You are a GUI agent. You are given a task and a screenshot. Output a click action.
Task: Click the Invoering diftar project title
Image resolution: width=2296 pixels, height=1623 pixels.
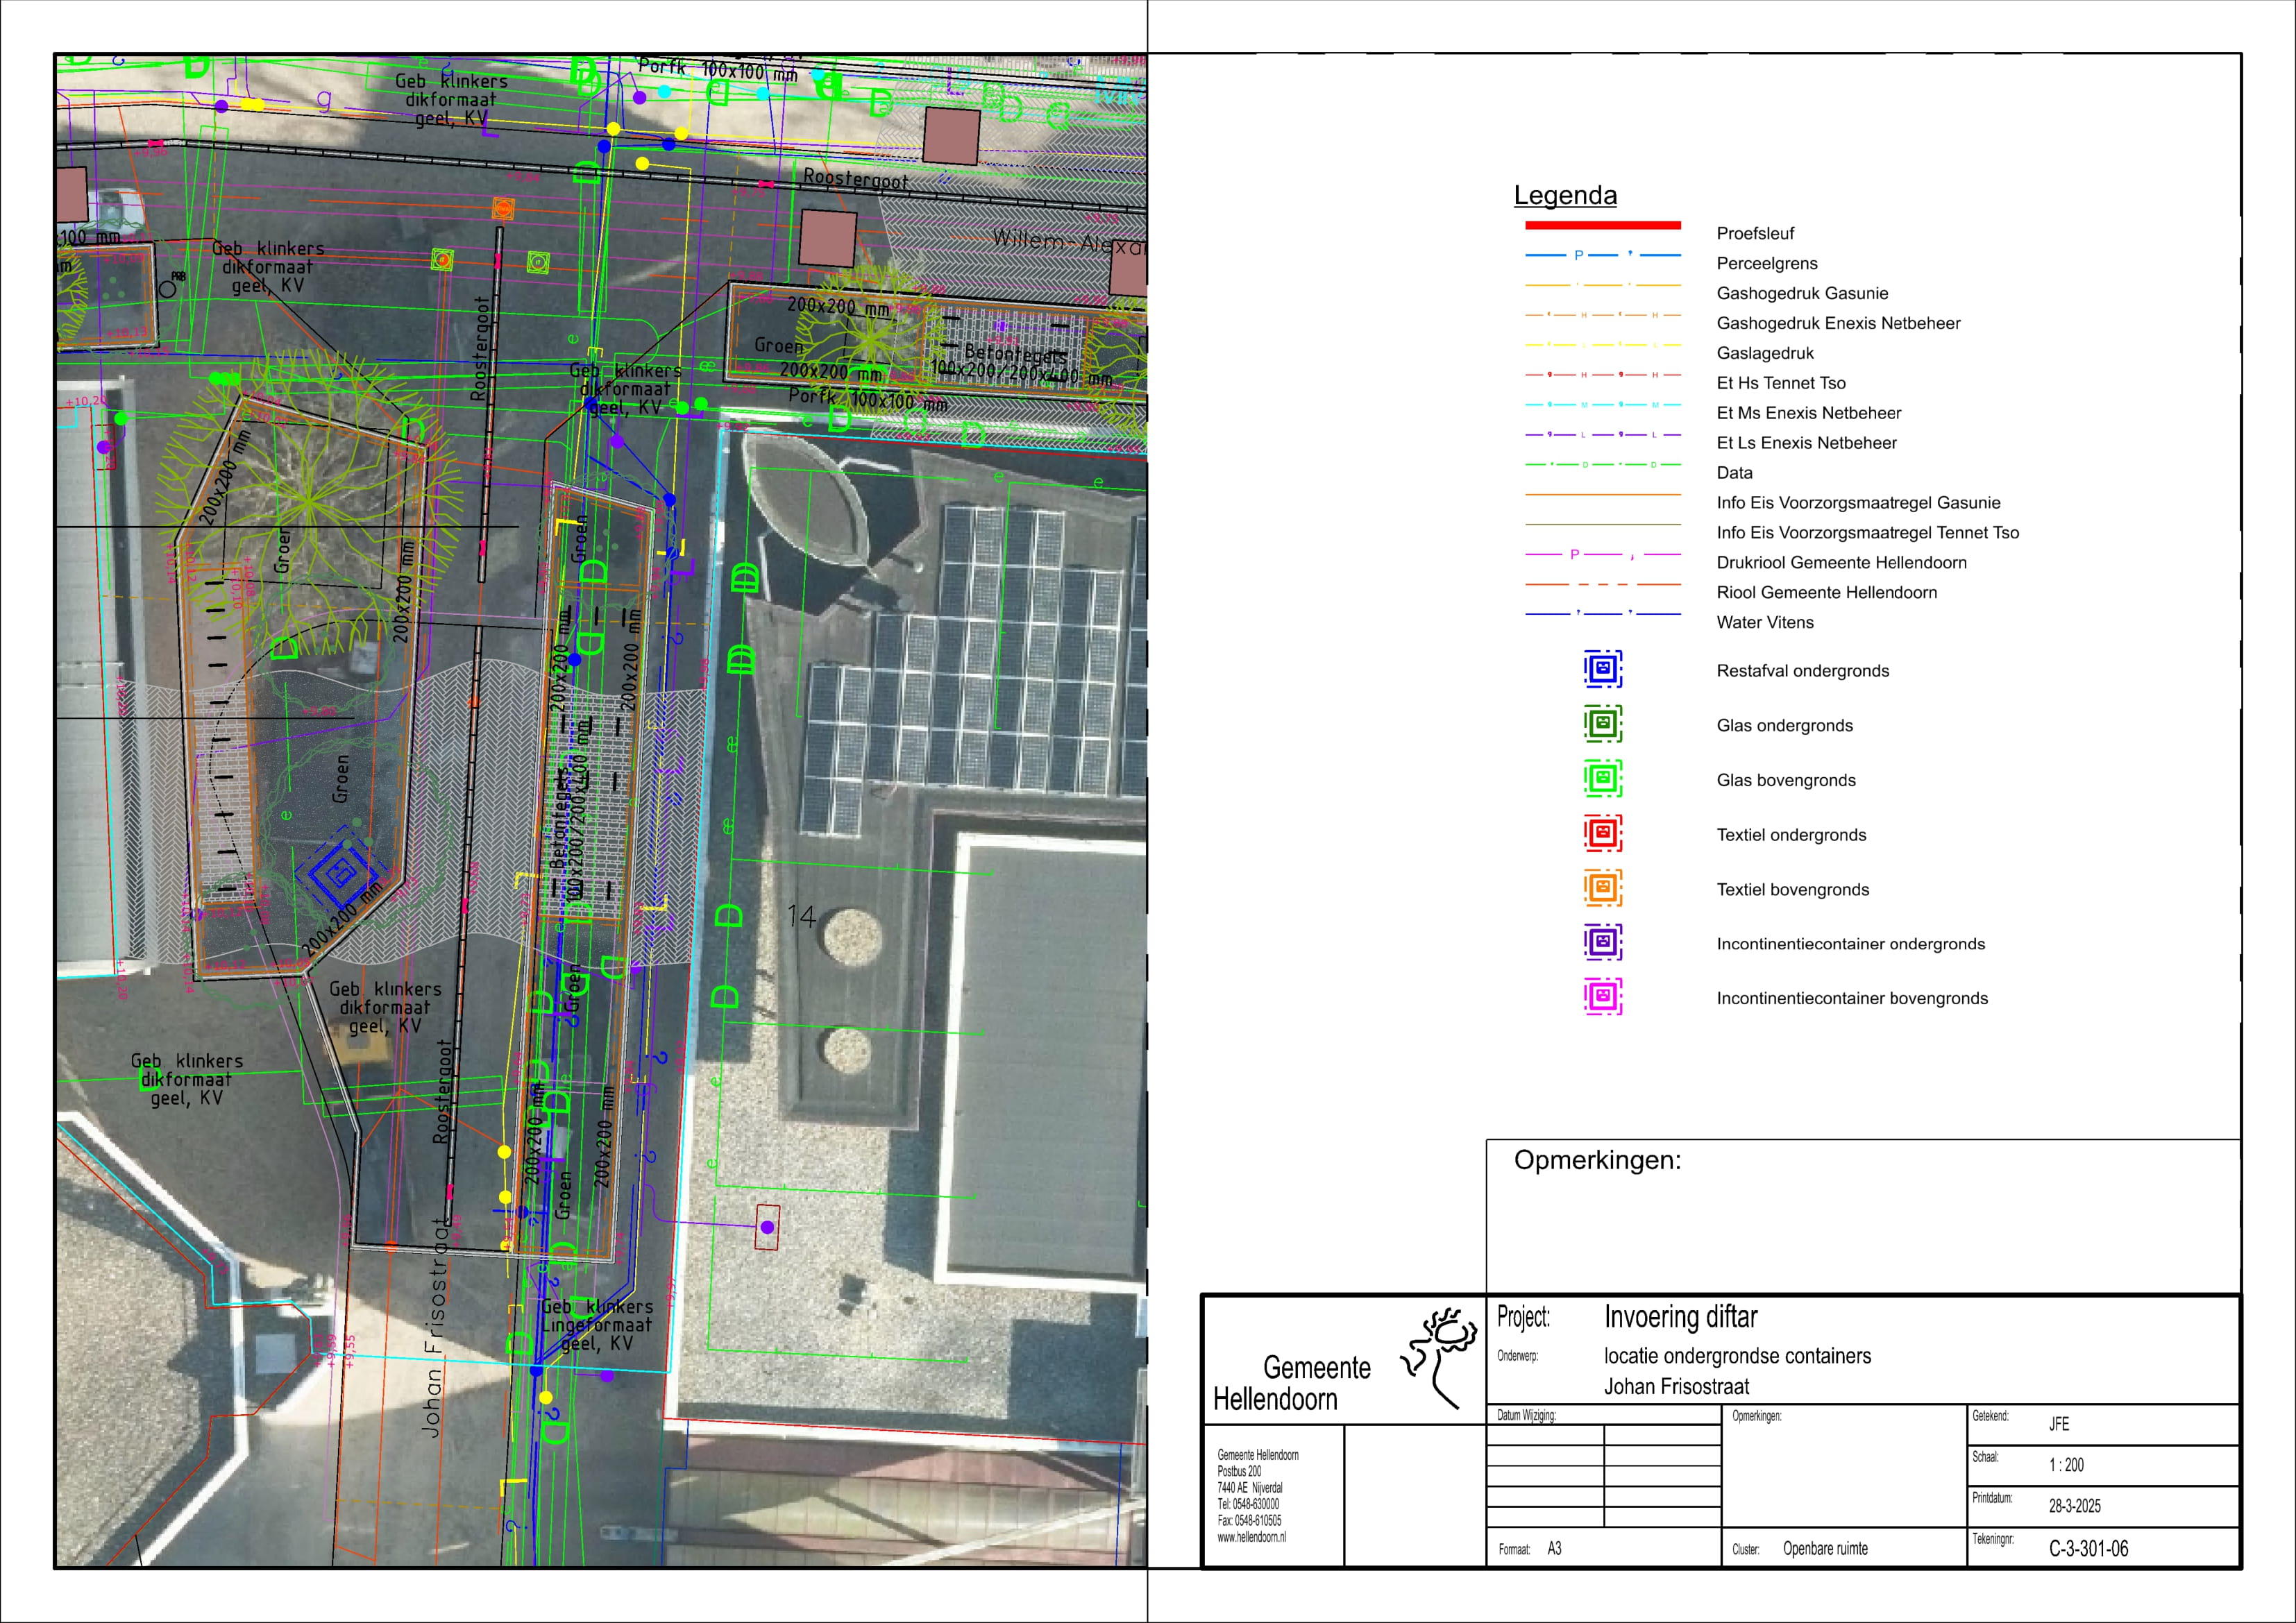[1680, 1317]
